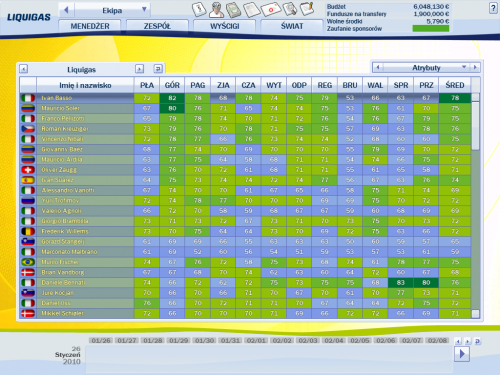500x375 pixels.
Task: Click the popup icon beside Liquigas title
Action: coord(158,69)
